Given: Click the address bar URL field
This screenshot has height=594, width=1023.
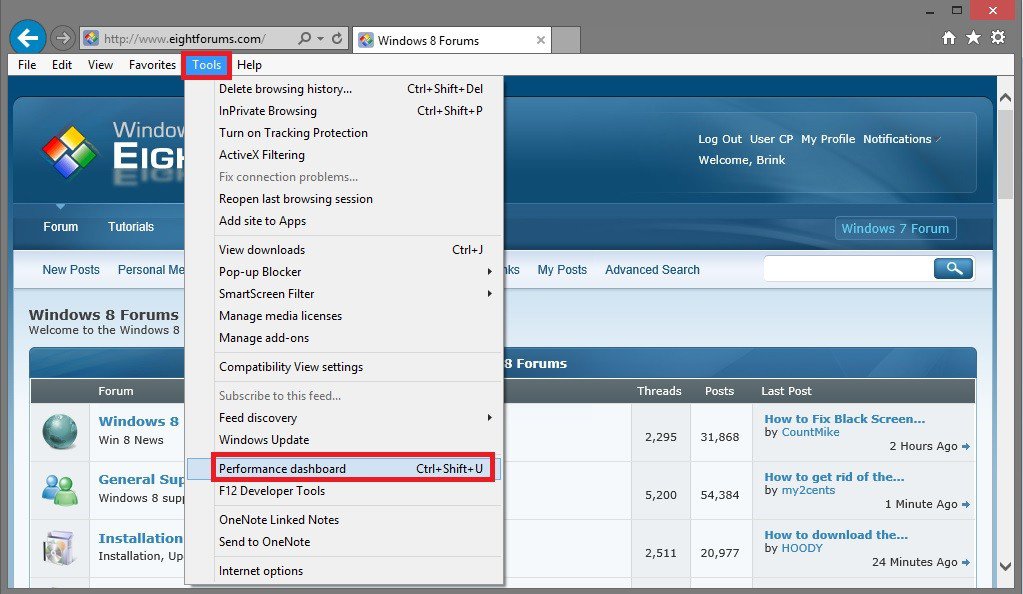Looking at the screenshot, I should [x=198, y=39].
